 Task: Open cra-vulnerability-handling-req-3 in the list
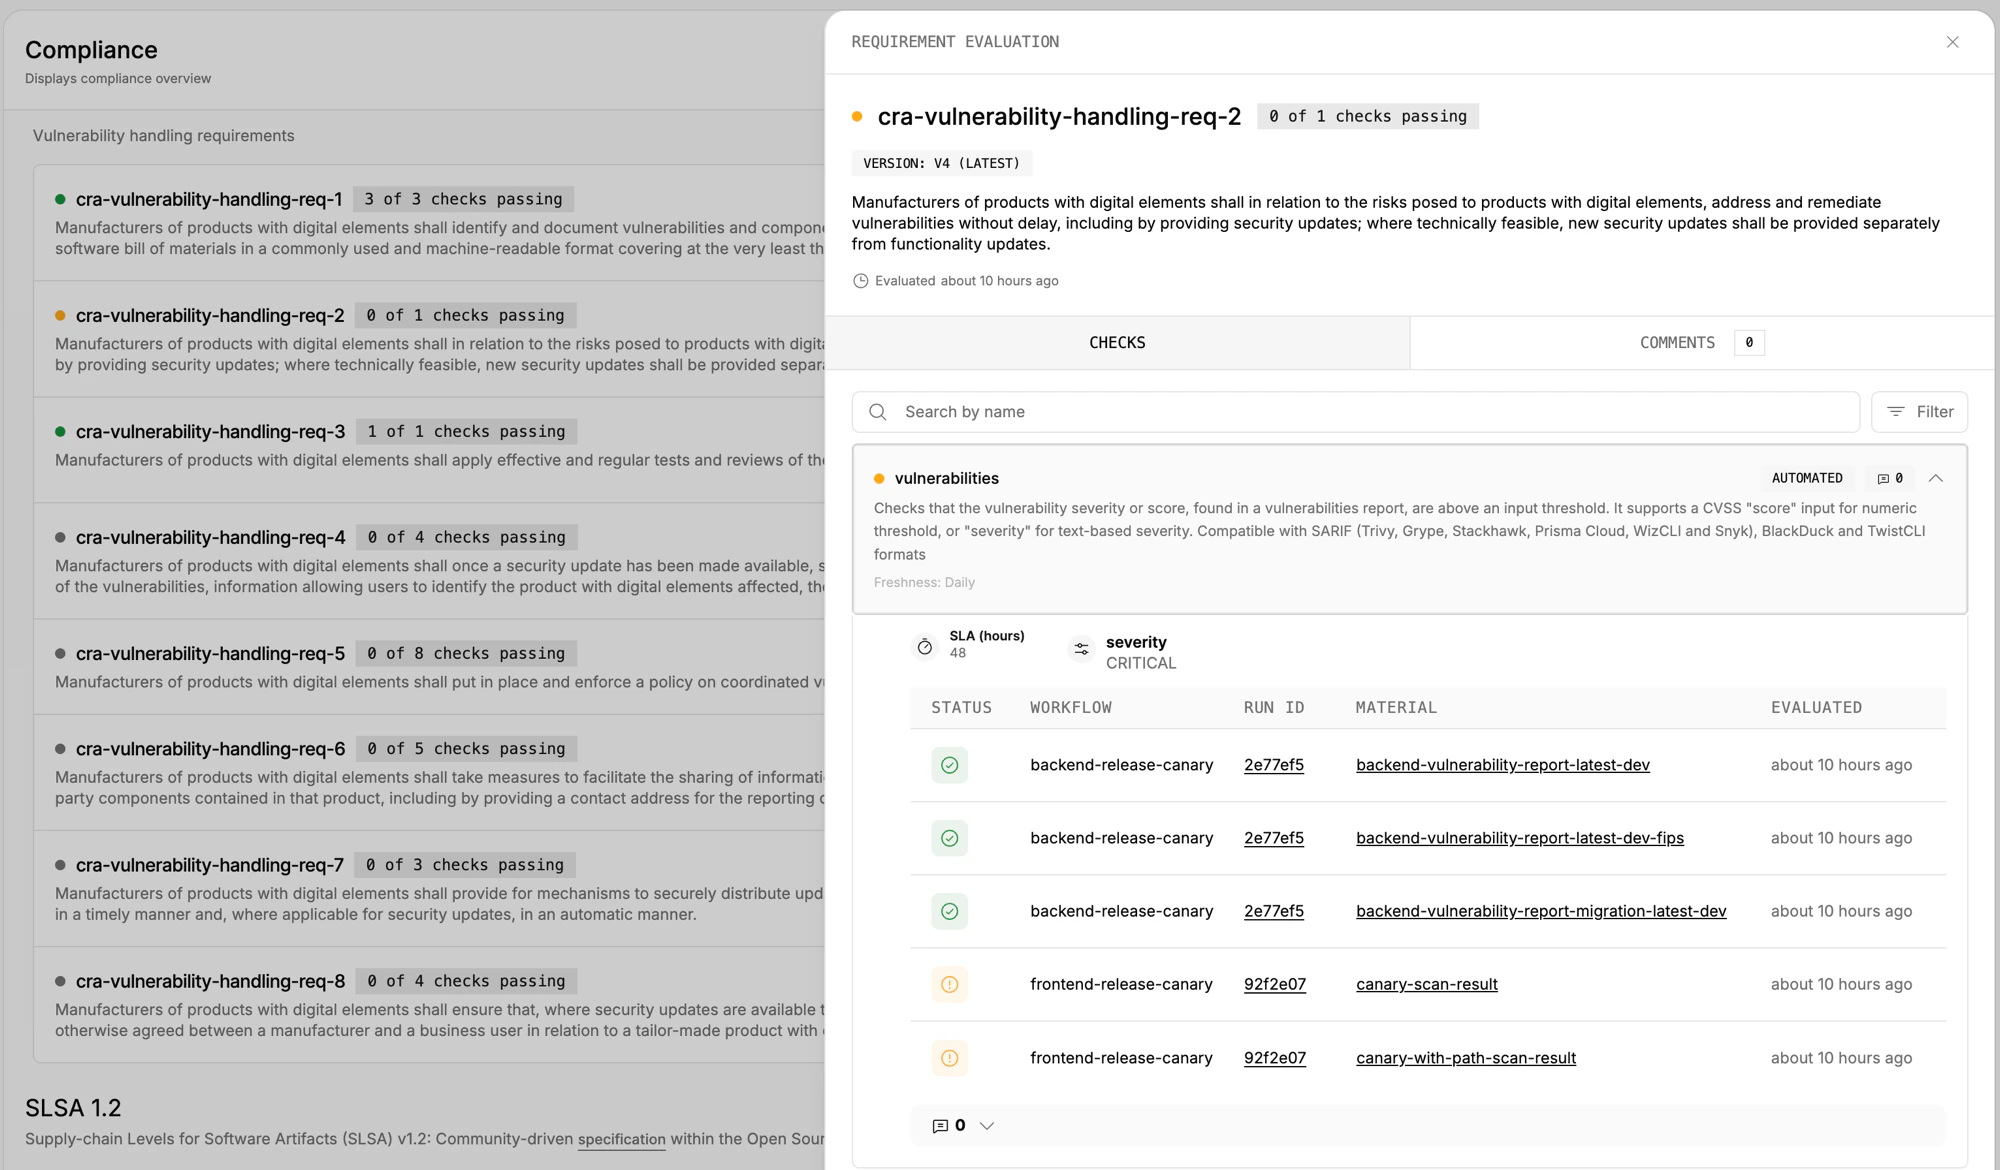(x=210, y=431)
